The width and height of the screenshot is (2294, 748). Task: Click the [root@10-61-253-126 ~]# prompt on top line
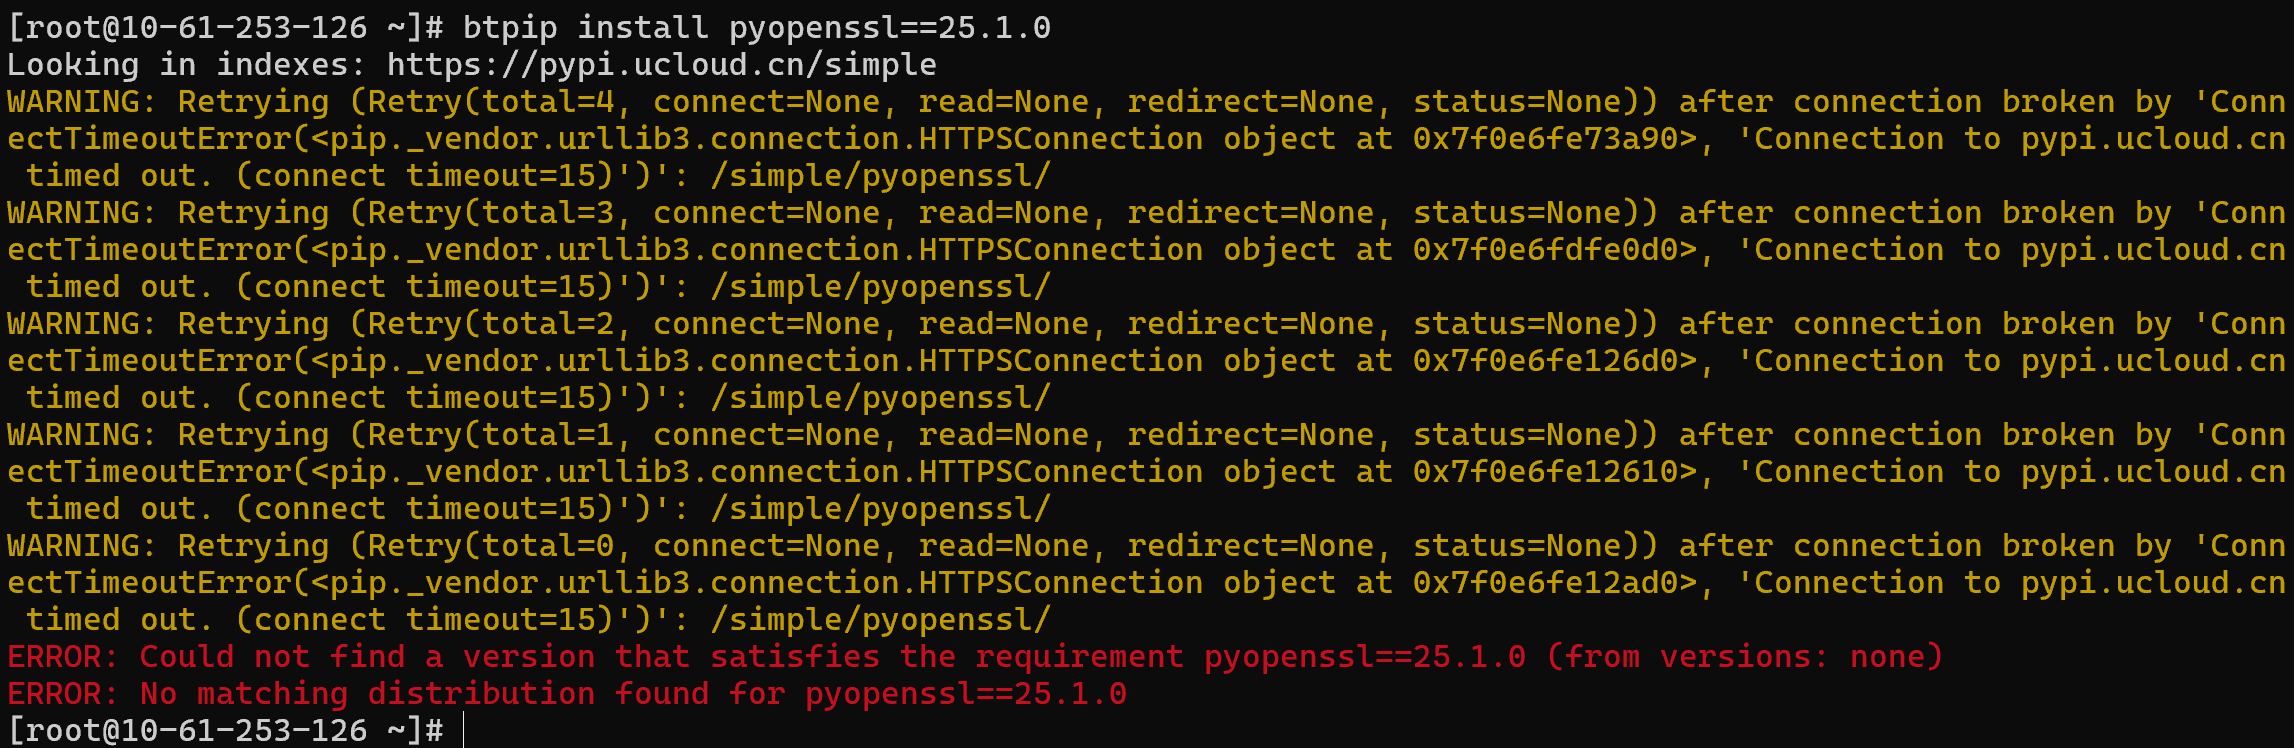pyautogui.click(x=225, y=28)
